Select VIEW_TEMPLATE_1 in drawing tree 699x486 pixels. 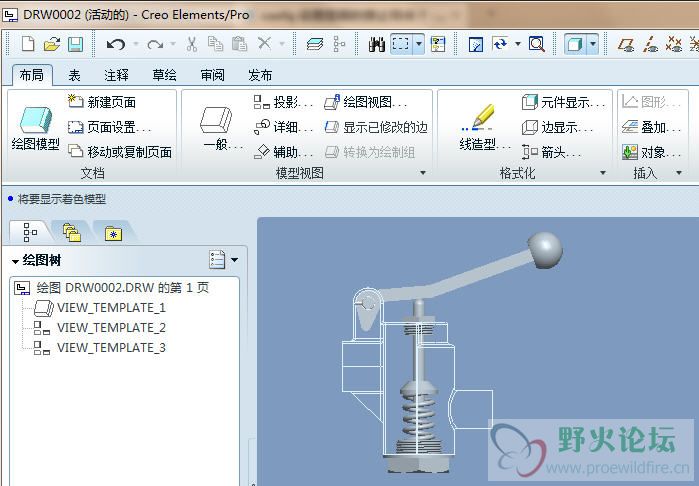(99, 308)
